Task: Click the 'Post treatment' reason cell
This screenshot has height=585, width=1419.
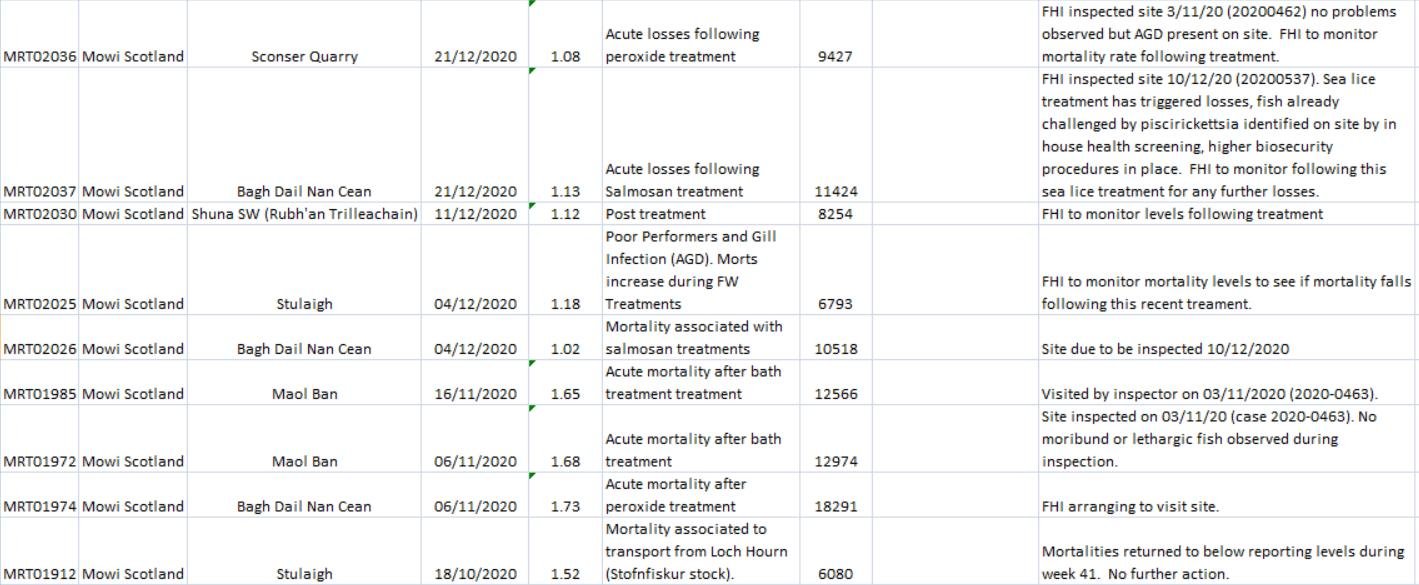Action: point(655,214)
